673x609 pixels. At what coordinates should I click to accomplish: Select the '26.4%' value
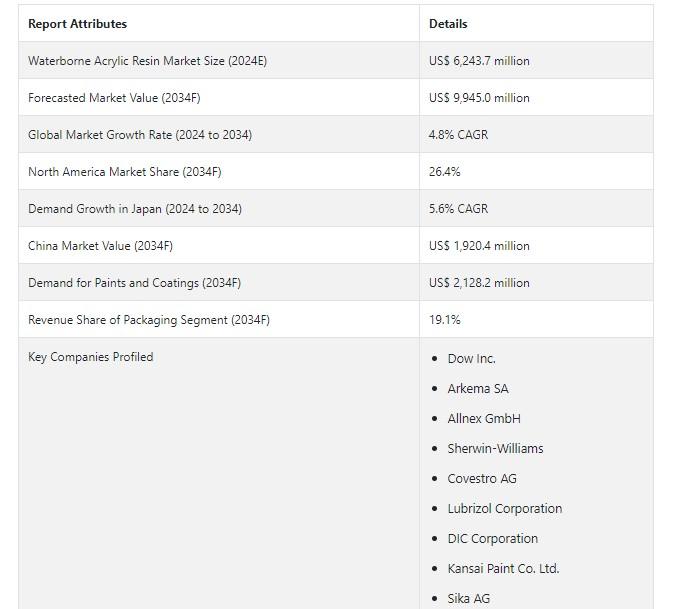click(445, 172)
